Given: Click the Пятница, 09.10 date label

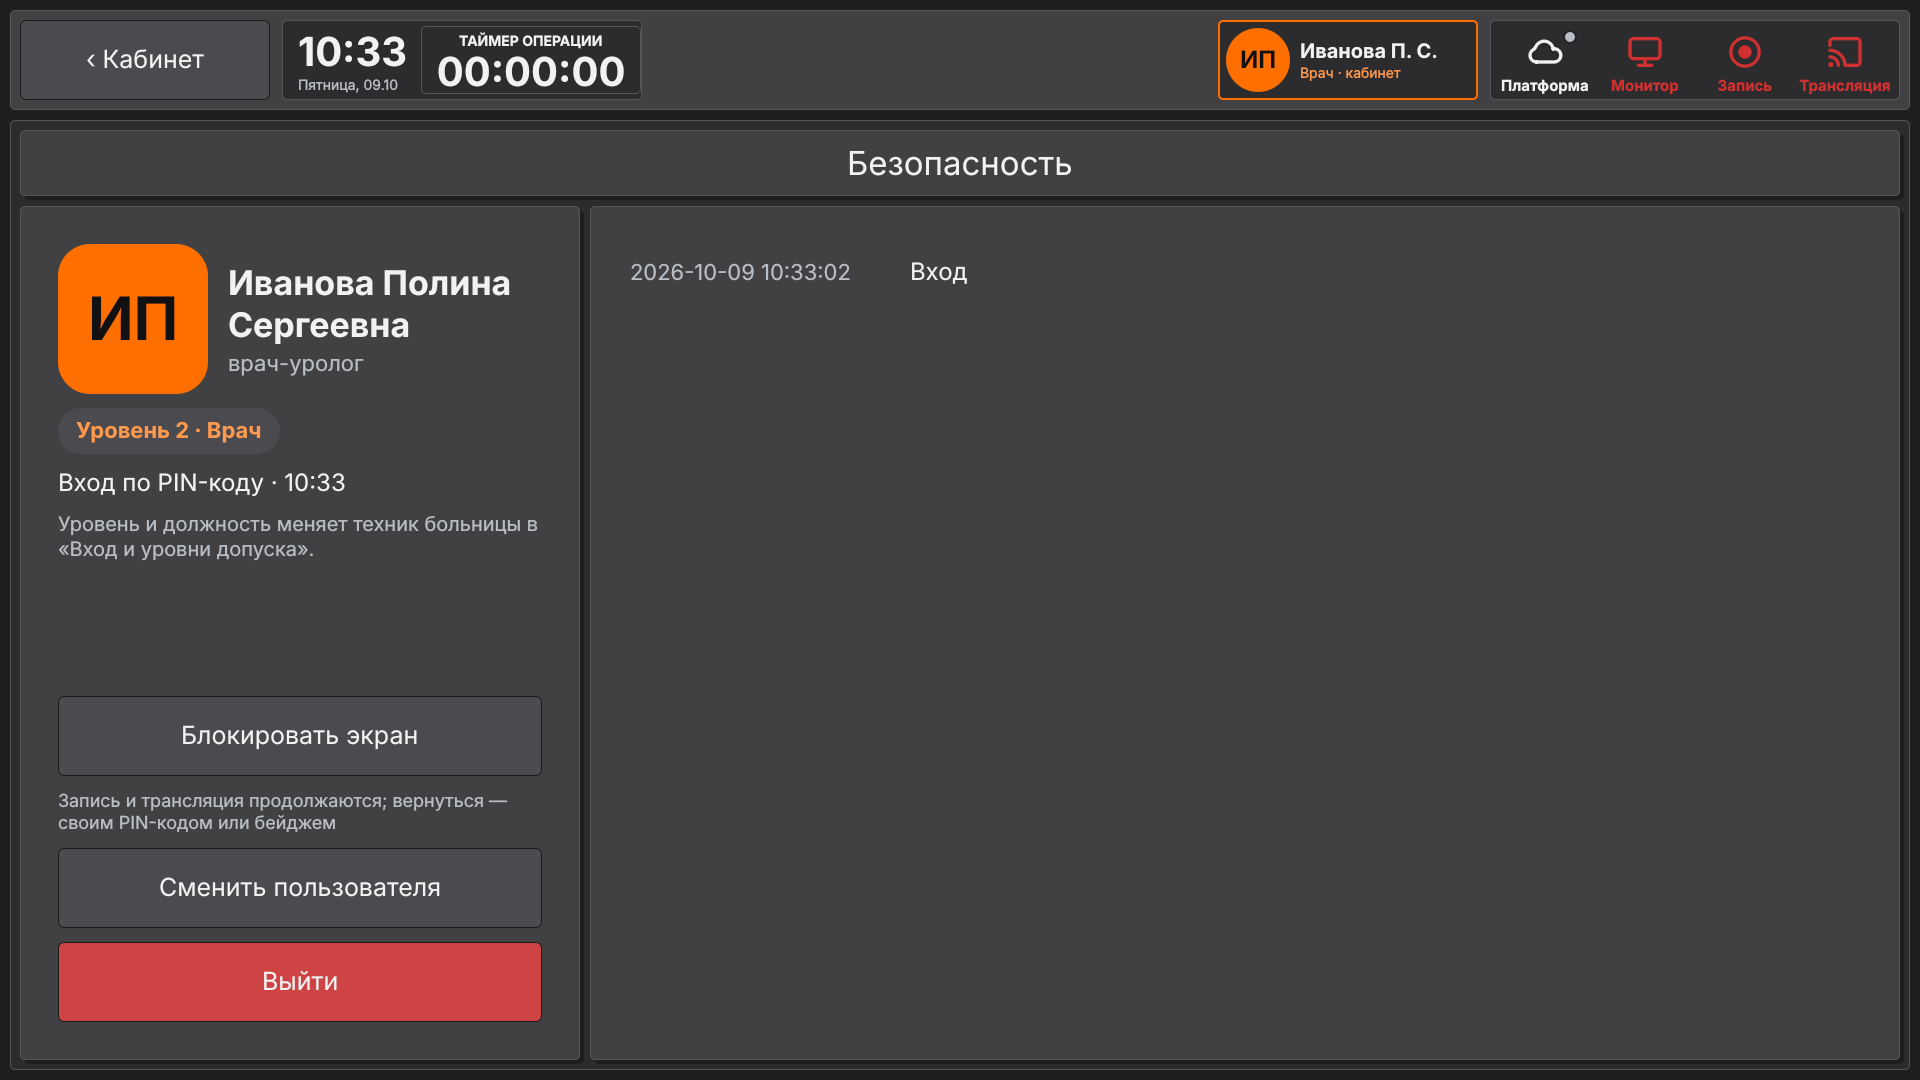Looking at the screenshot, I should (x=348, y=85).
